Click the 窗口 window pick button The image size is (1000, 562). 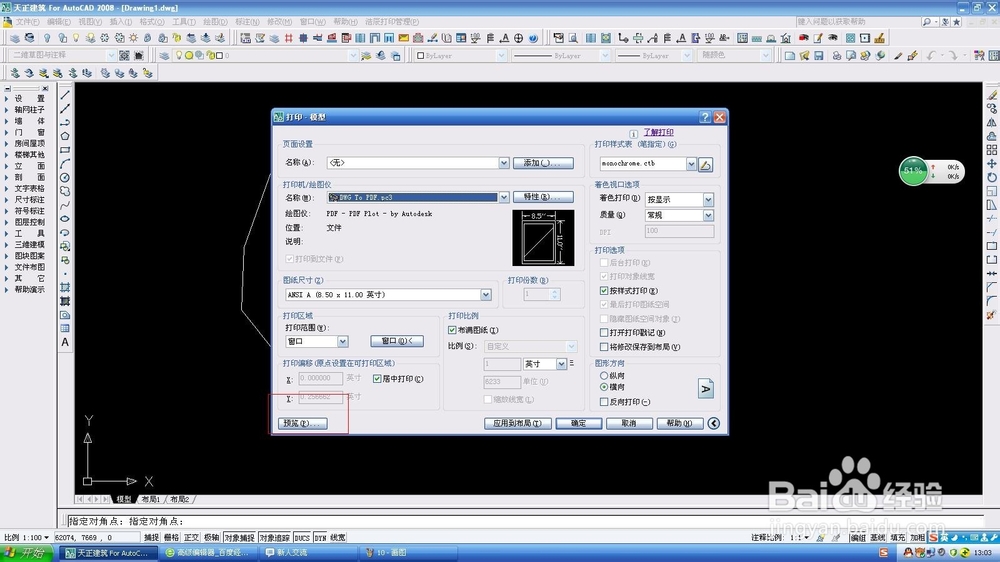pyautogui.click(x=397, y=341)
